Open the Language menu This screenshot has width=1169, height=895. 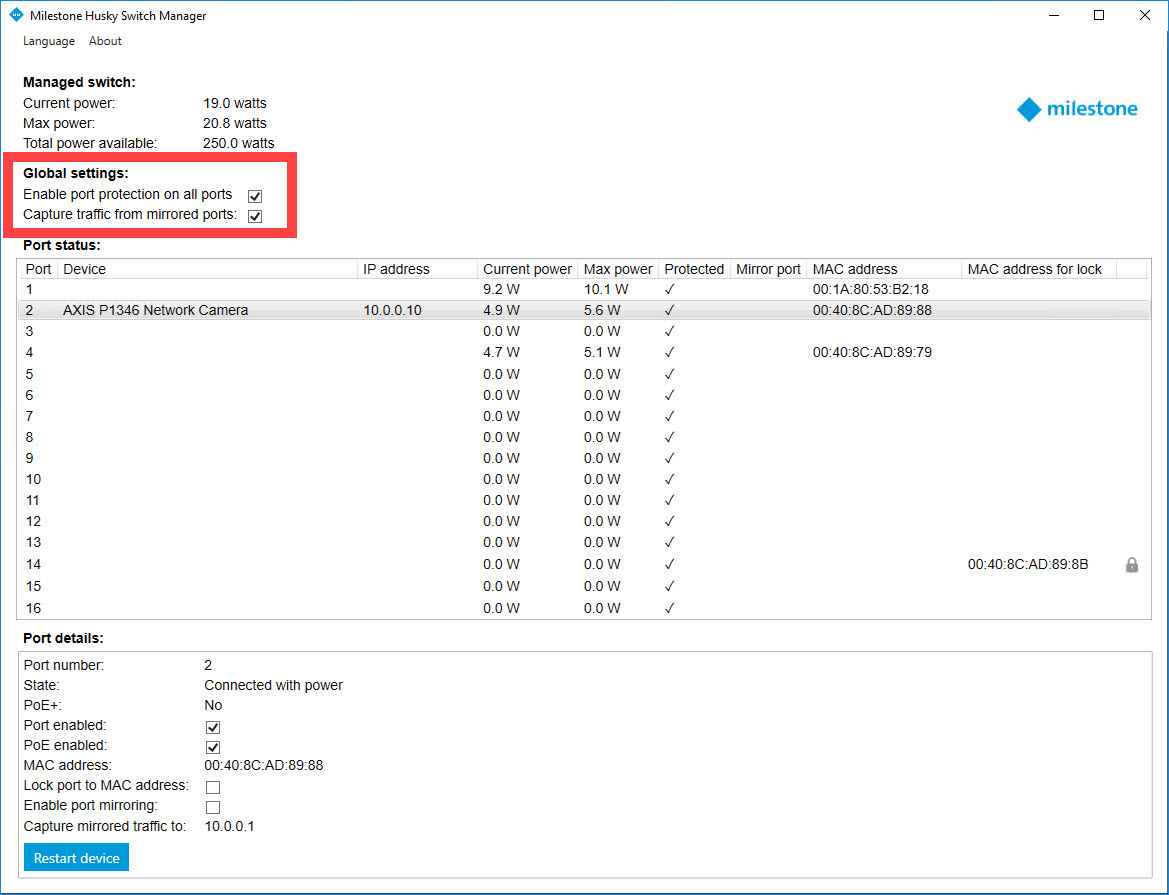[x=49, y=41]
